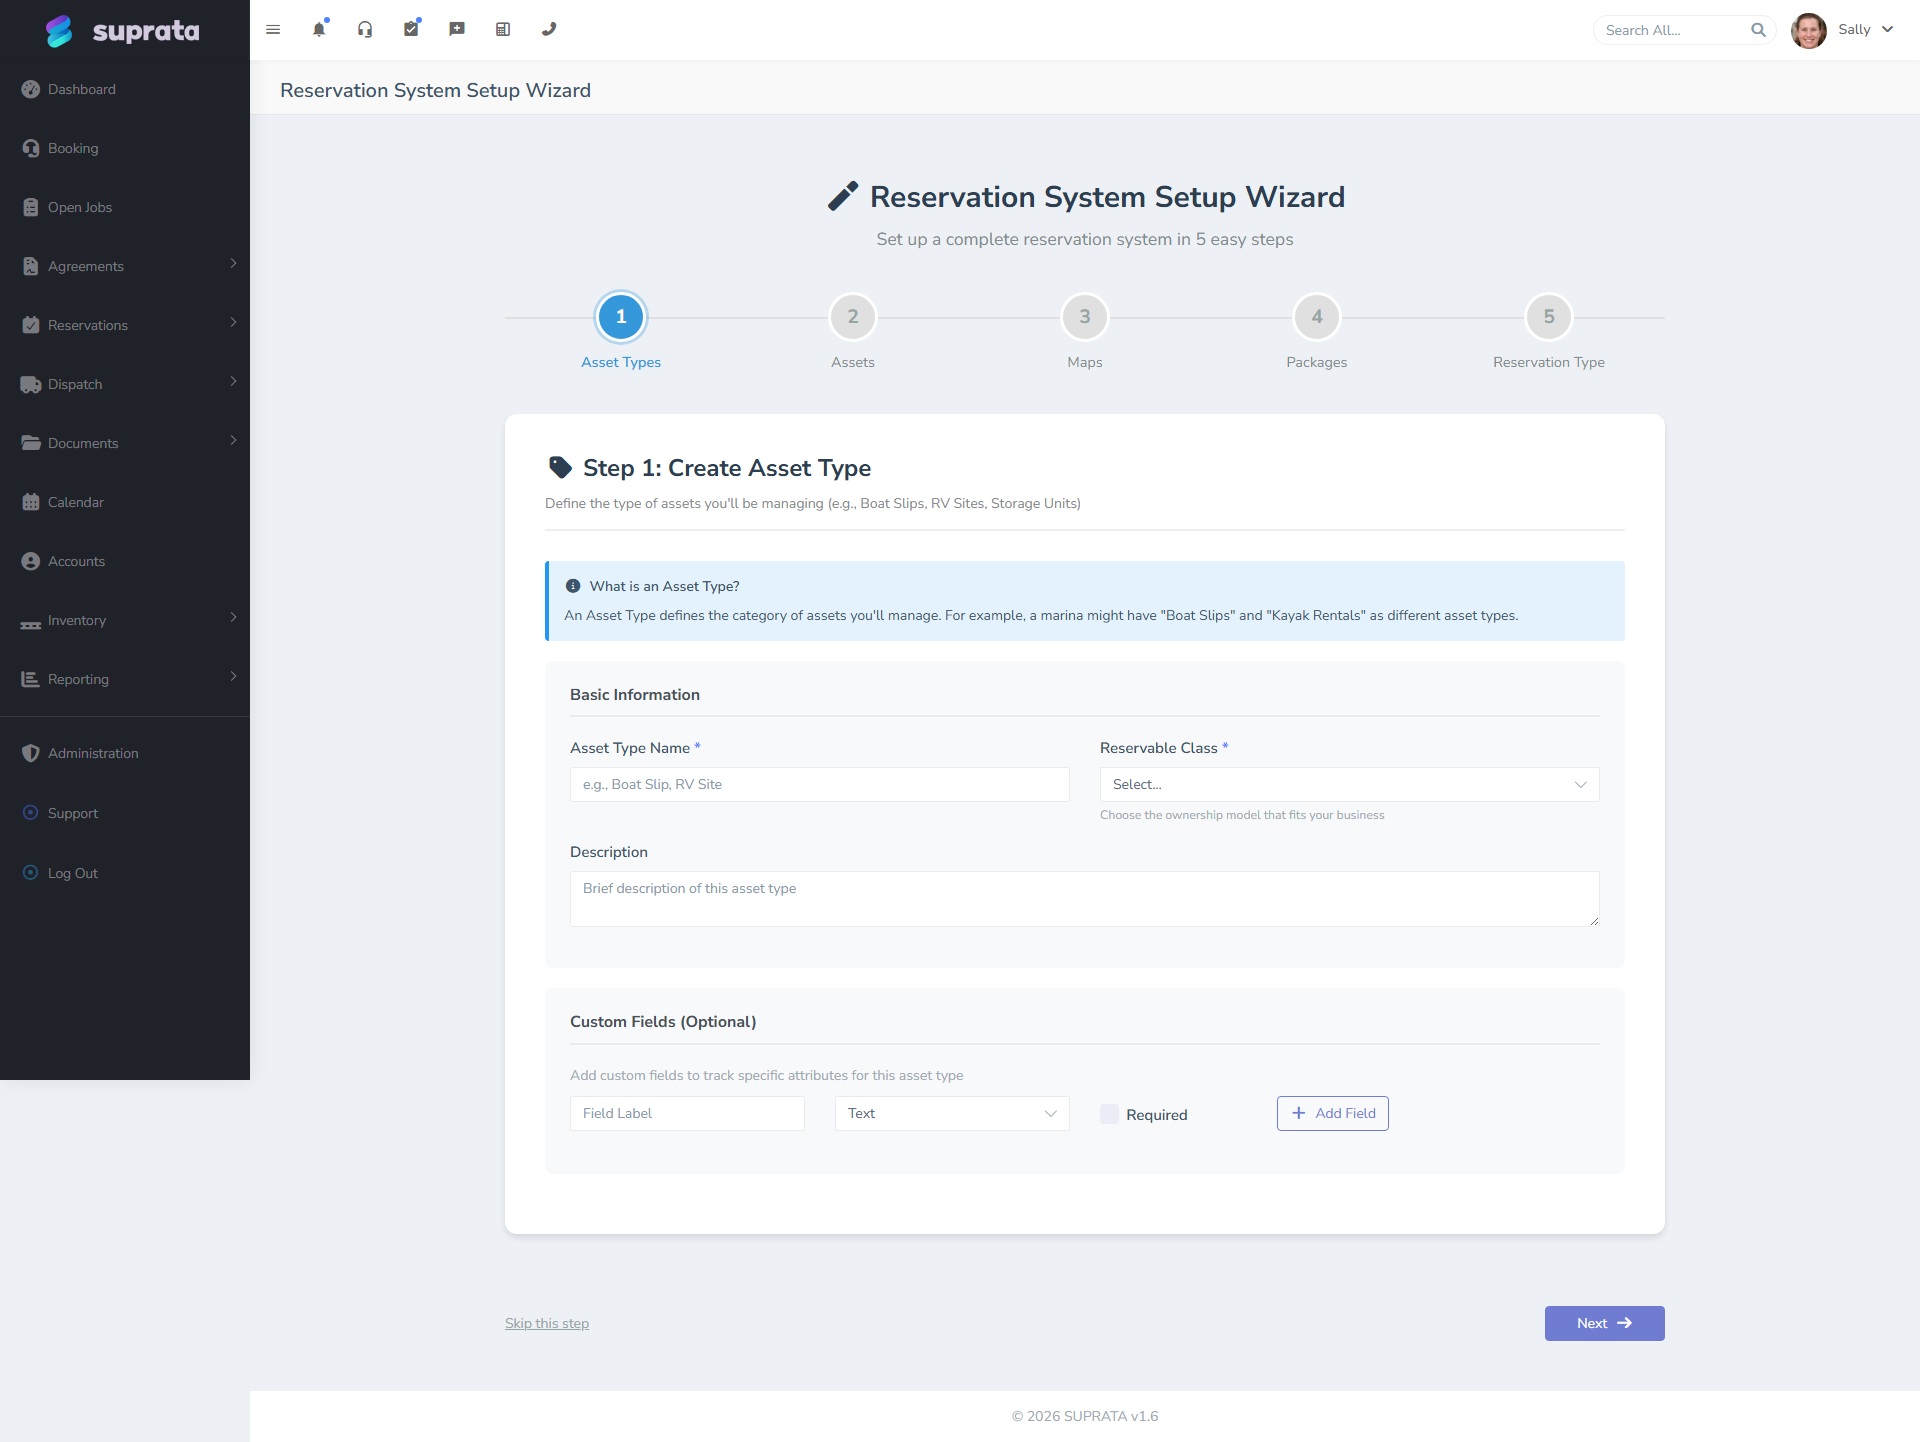The height and width of the screenshot is (1442, 1920).
Task: Go to step 3 Maps
Action: (x=1085, y=317)
